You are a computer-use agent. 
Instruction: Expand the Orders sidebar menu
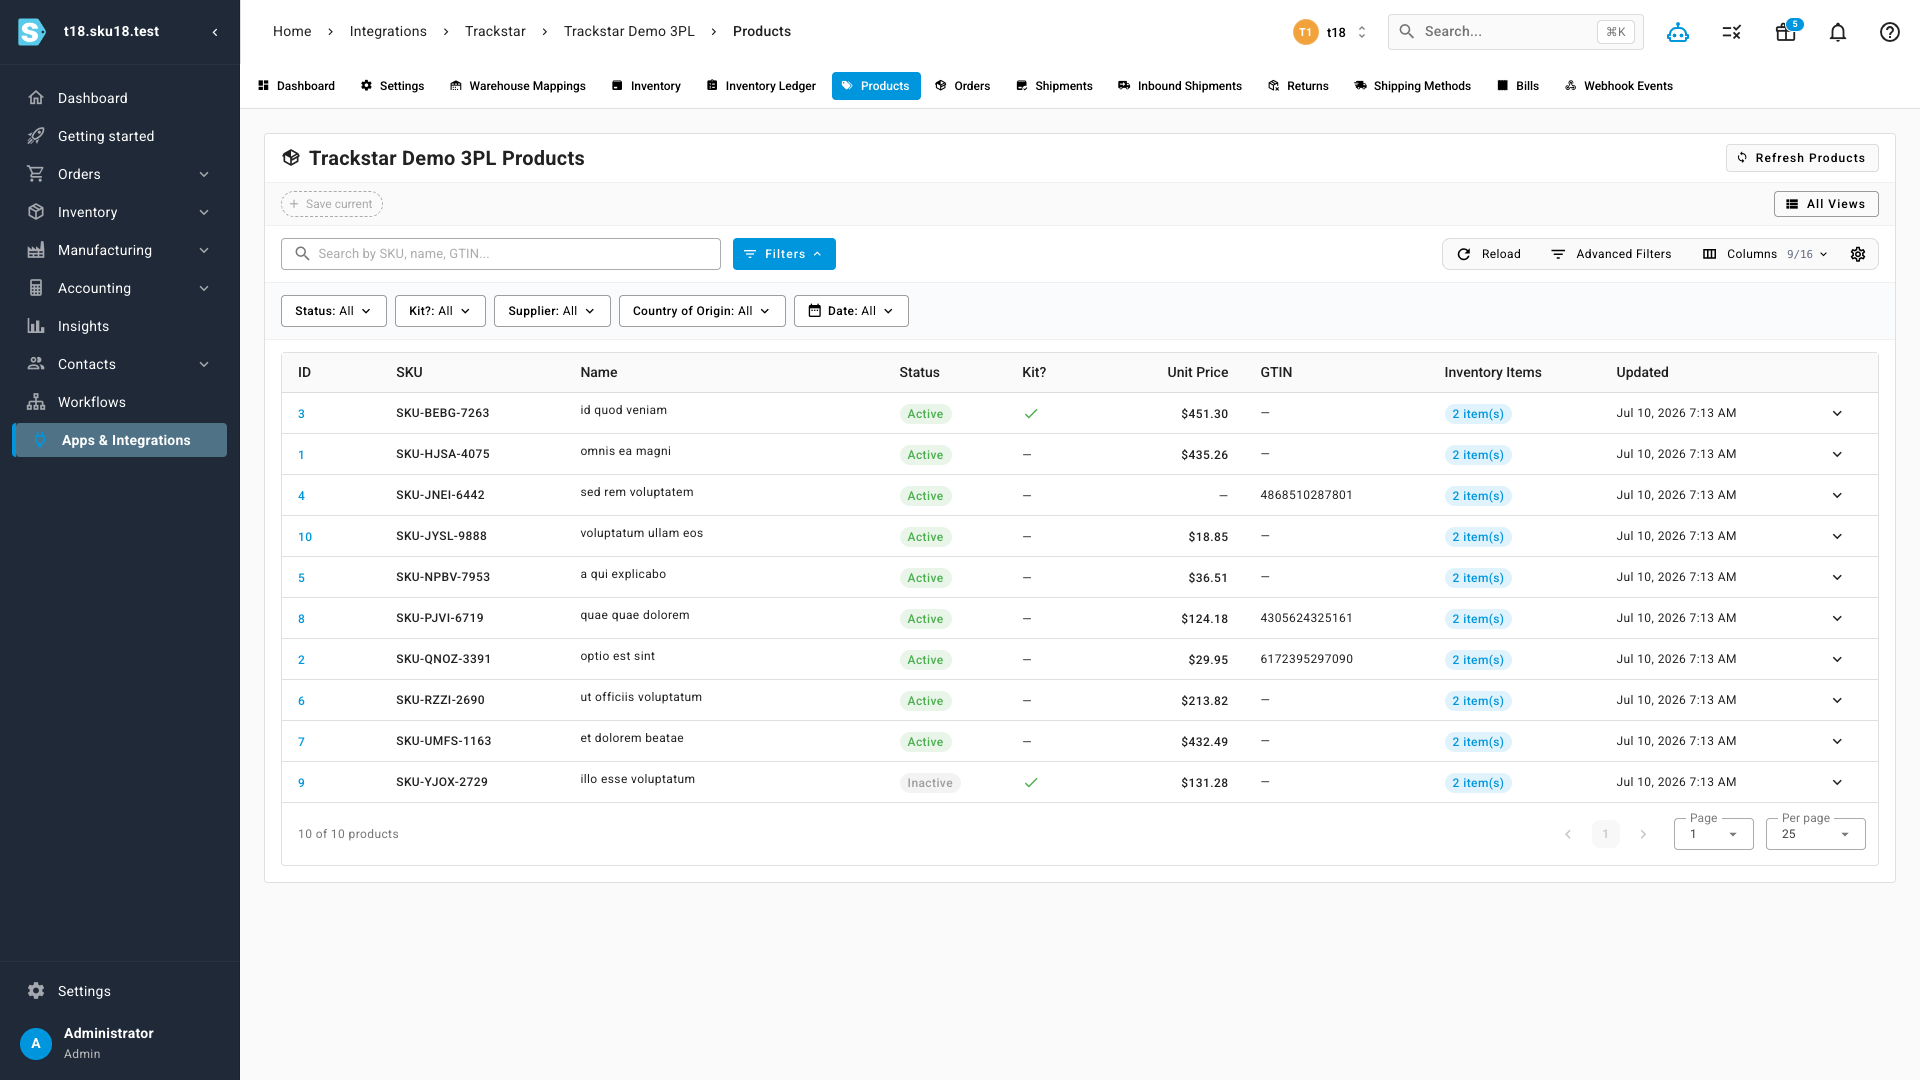[x=120, y=174]
